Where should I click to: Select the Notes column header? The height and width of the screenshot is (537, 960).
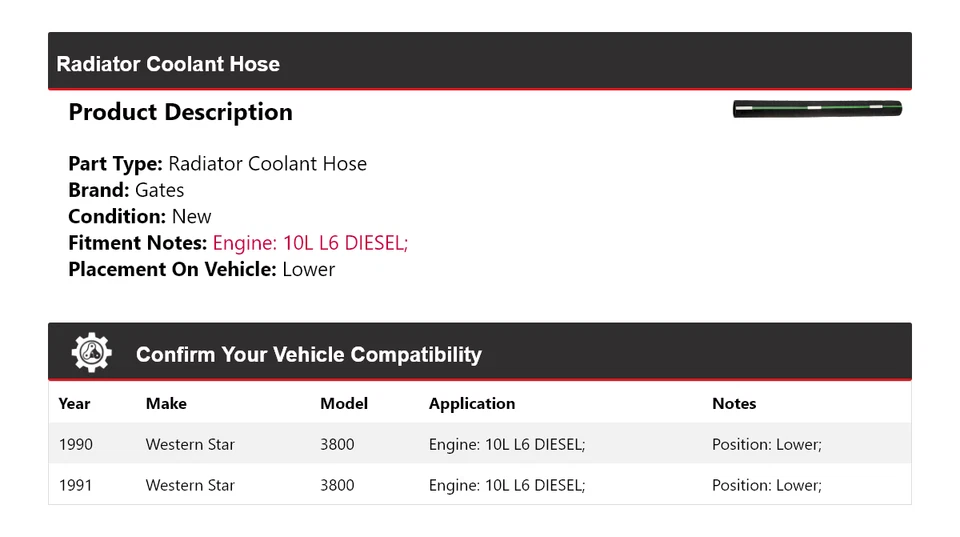(734, 404)
